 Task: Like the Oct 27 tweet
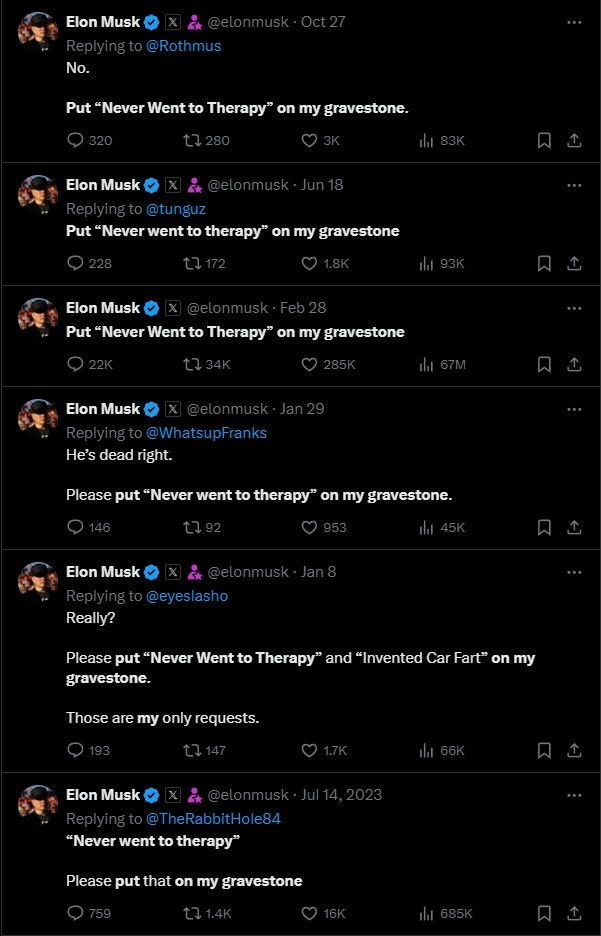310,141
